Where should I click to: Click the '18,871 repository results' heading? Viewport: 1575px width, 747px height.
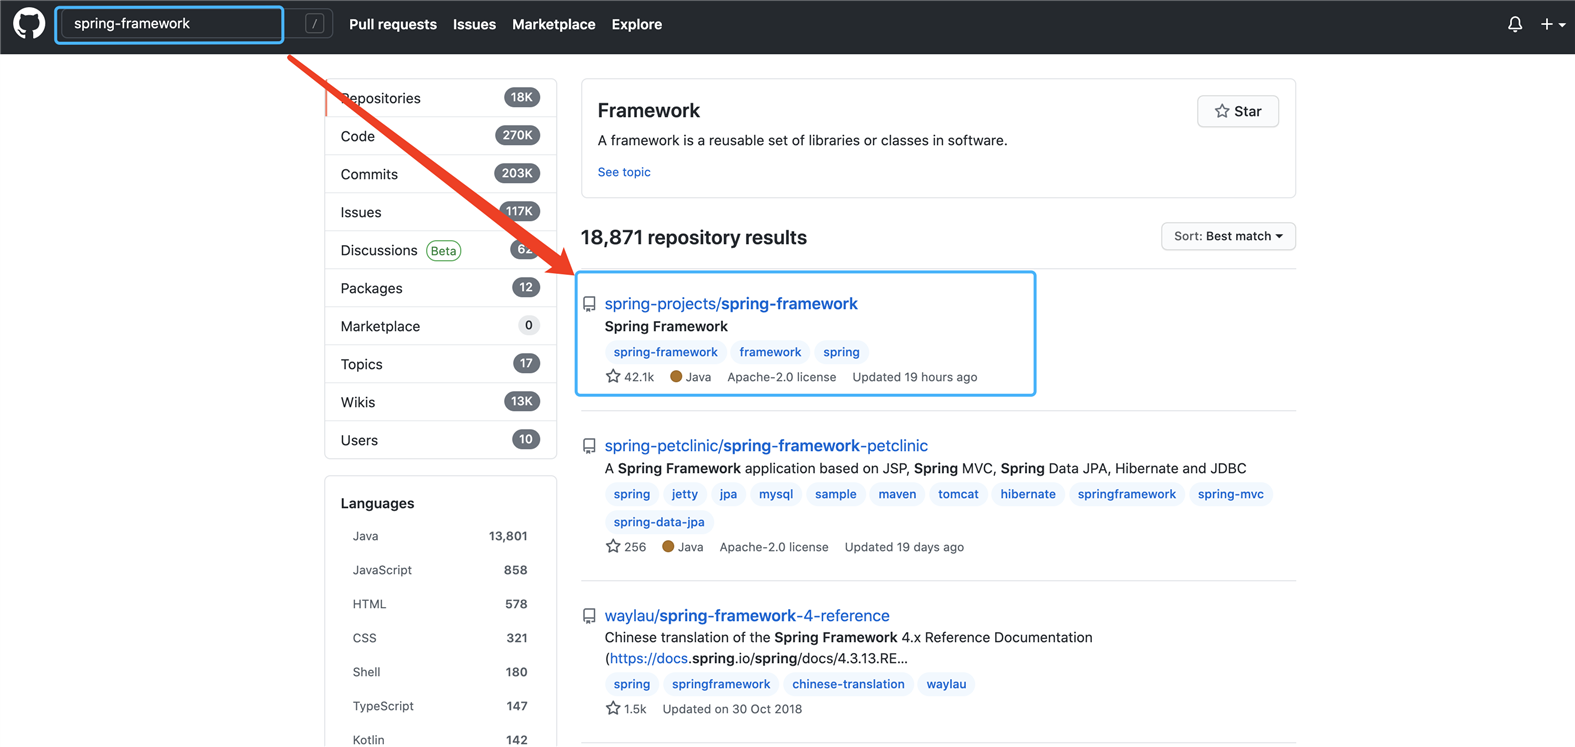pos(694,238)
